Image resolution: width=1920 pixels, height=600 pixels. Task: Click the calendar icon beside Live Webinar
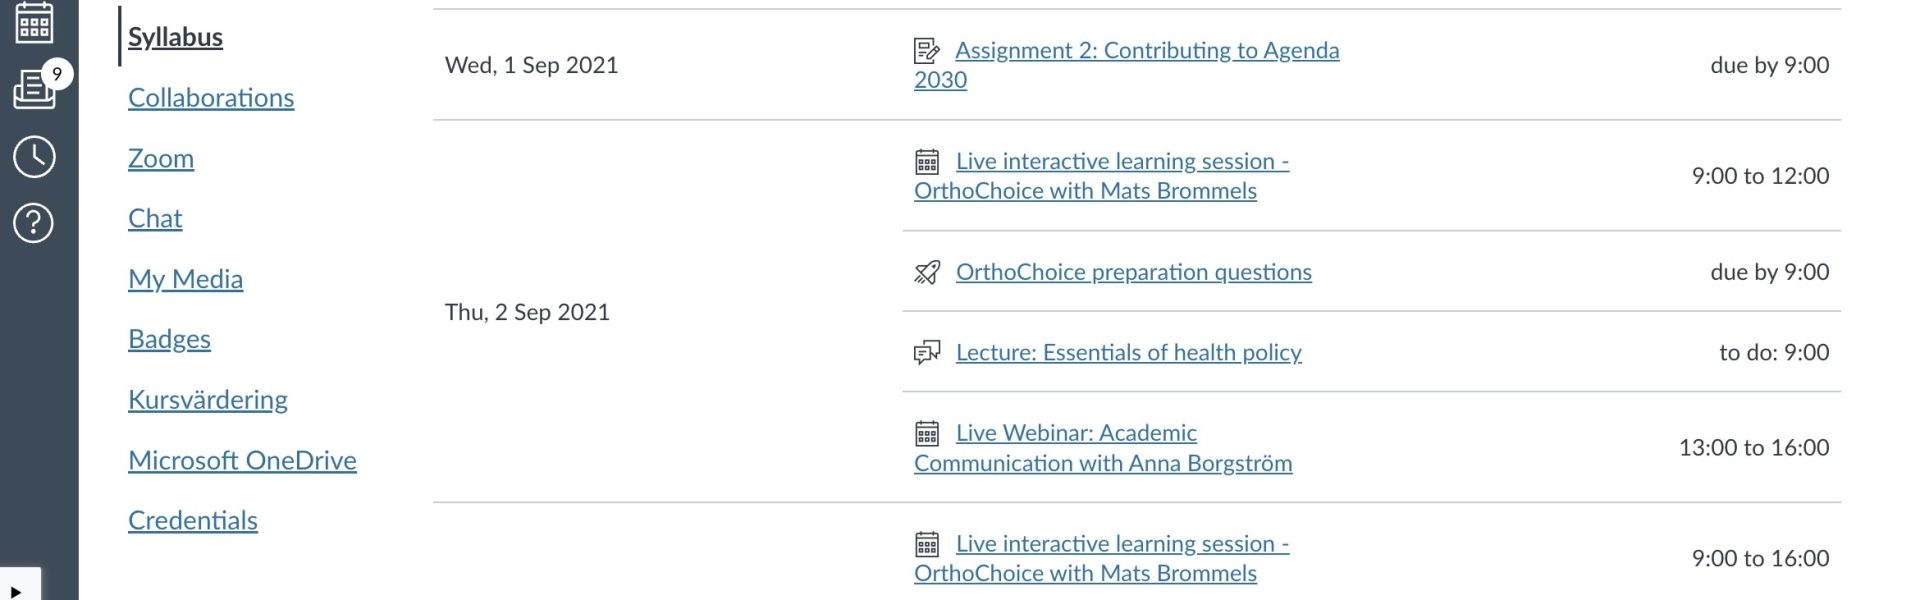point(927,433)
